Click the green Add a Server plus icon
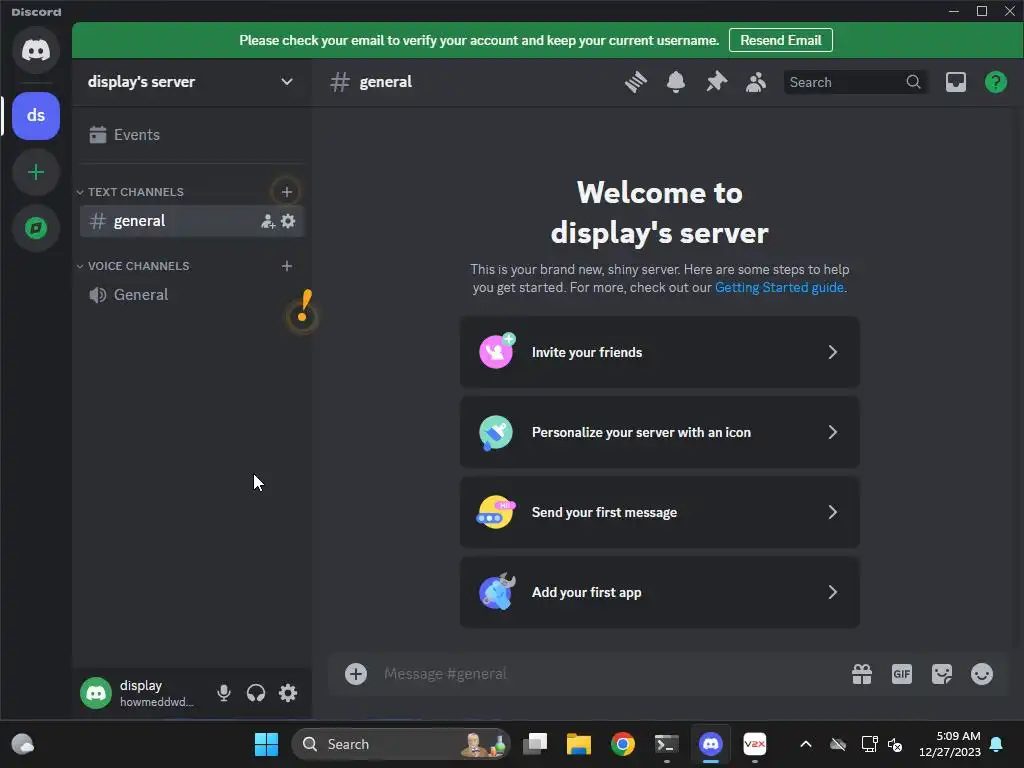Image resolution: width=1024 pixels, height=768 pixels. (36, 172)
